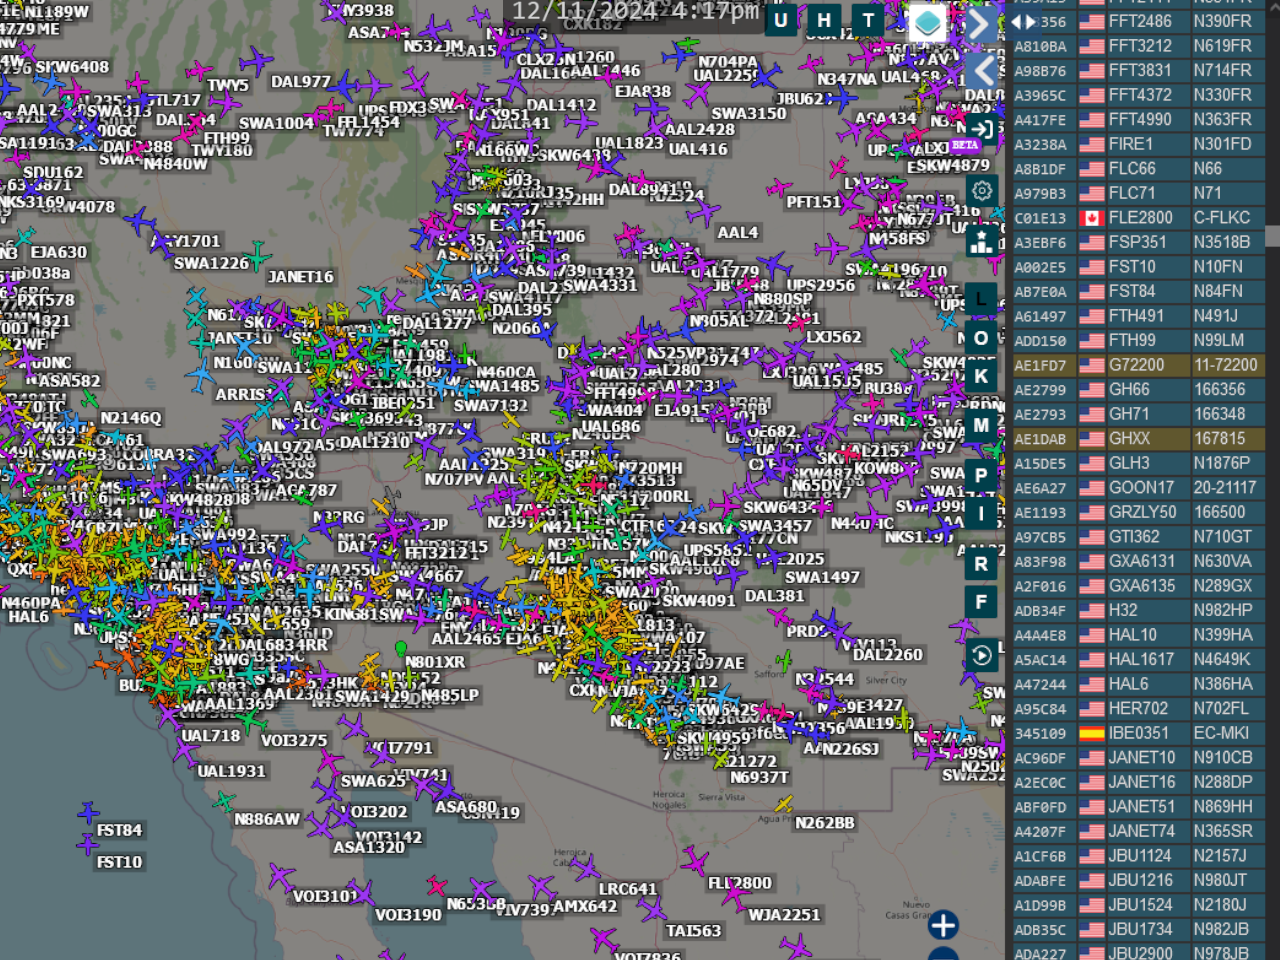This screenshot has width=1280, height=960.
Task: Select the FTH491 row in the list
Action: 1137,316
